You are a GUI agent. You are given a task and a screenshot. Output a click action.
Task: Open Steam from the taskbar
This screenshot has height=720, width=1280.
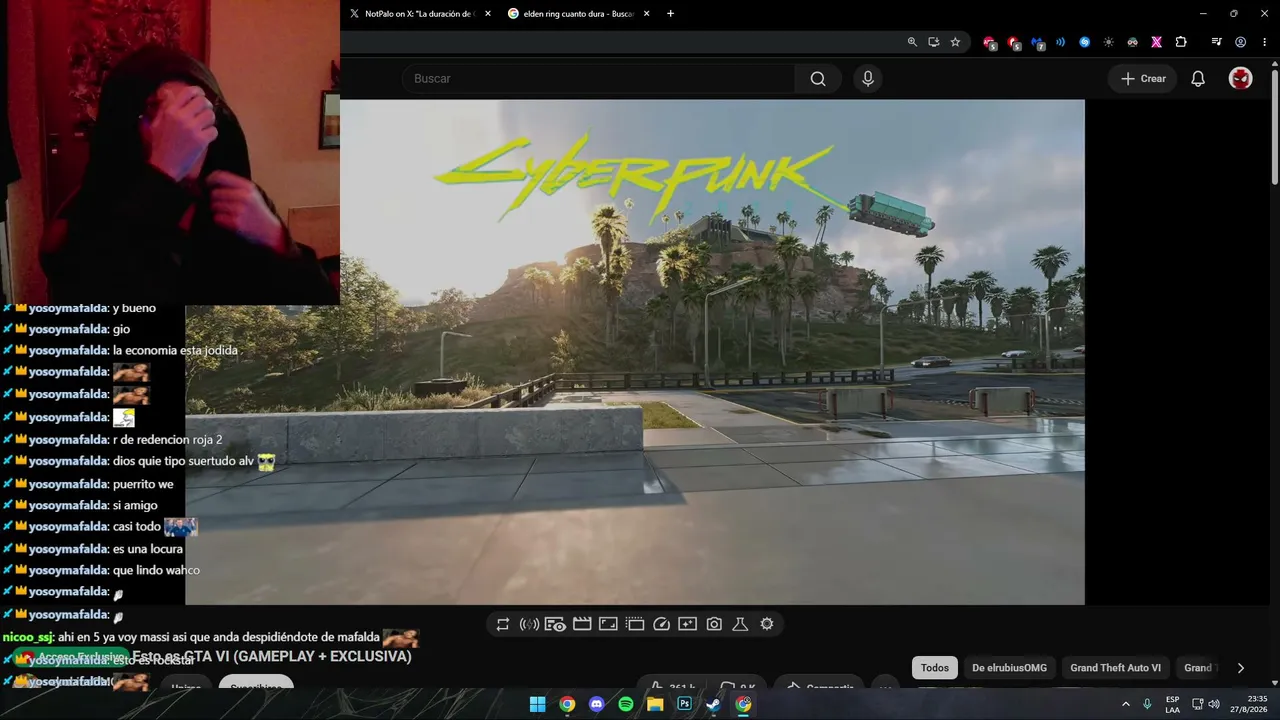713,704
